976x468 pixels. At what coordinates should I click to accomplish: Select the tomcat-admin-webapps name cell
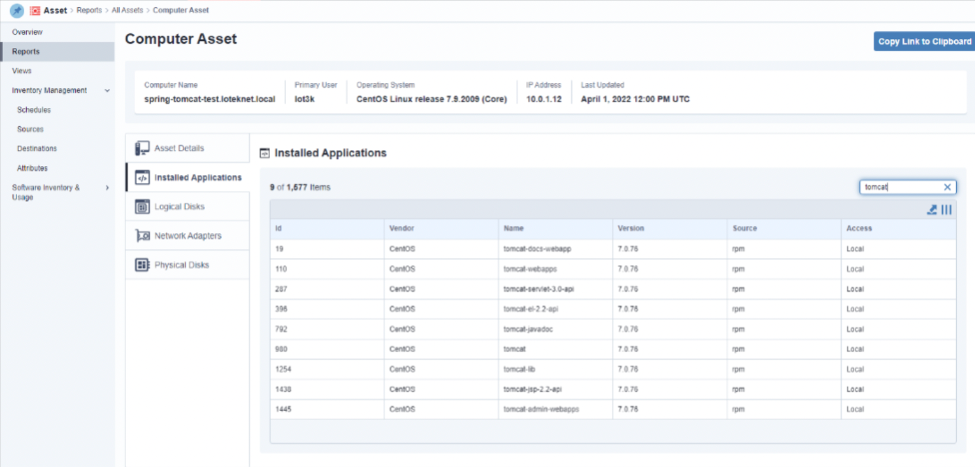click(x=556, y=410)
